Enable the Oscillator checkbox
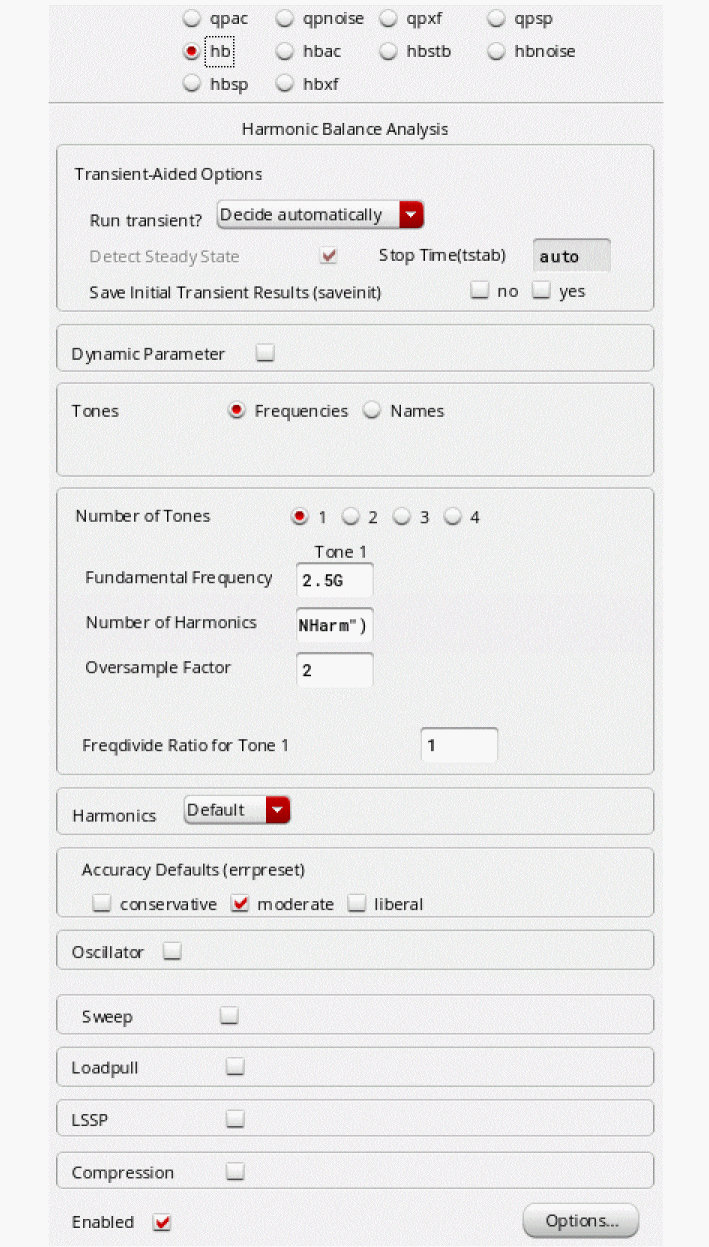 [172, 952]
